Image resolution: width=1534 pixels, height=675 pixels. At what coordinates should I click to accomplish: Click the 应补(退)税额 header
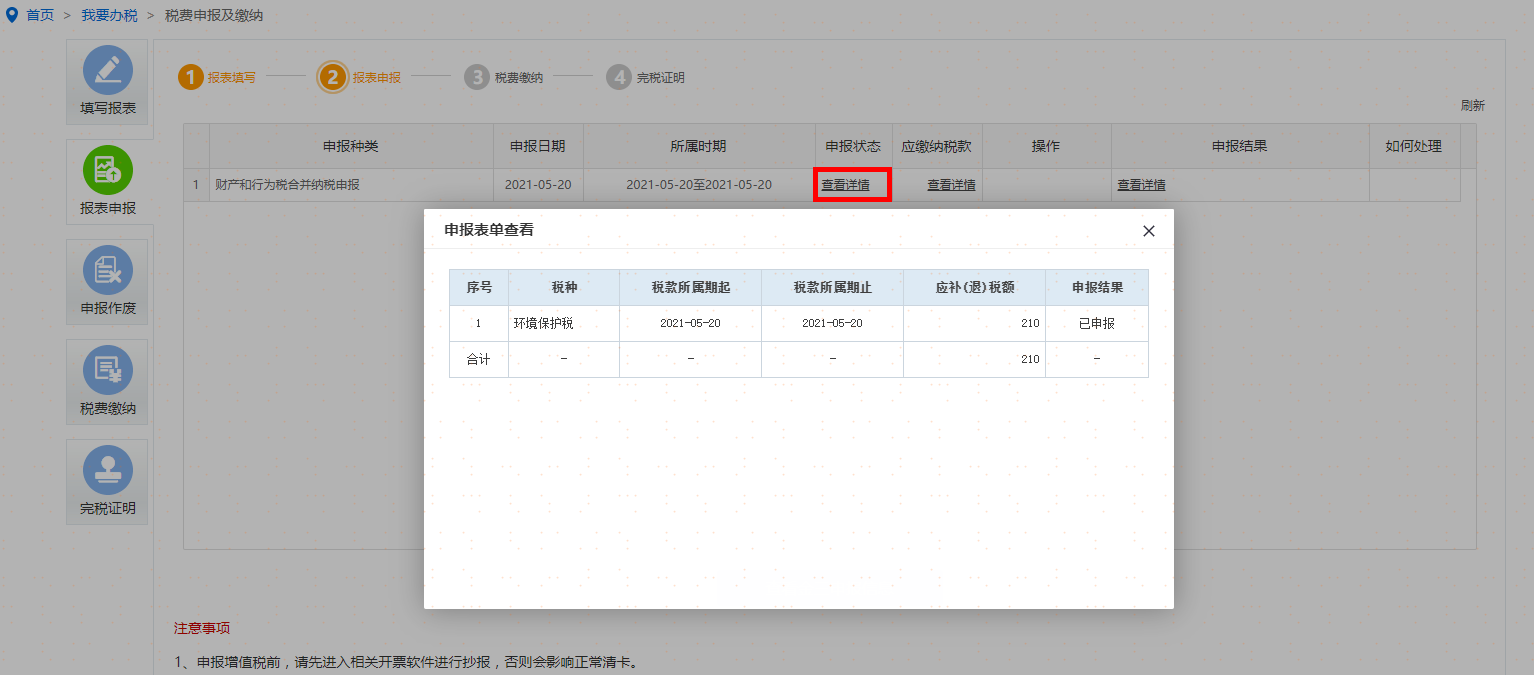coord(975,287)
